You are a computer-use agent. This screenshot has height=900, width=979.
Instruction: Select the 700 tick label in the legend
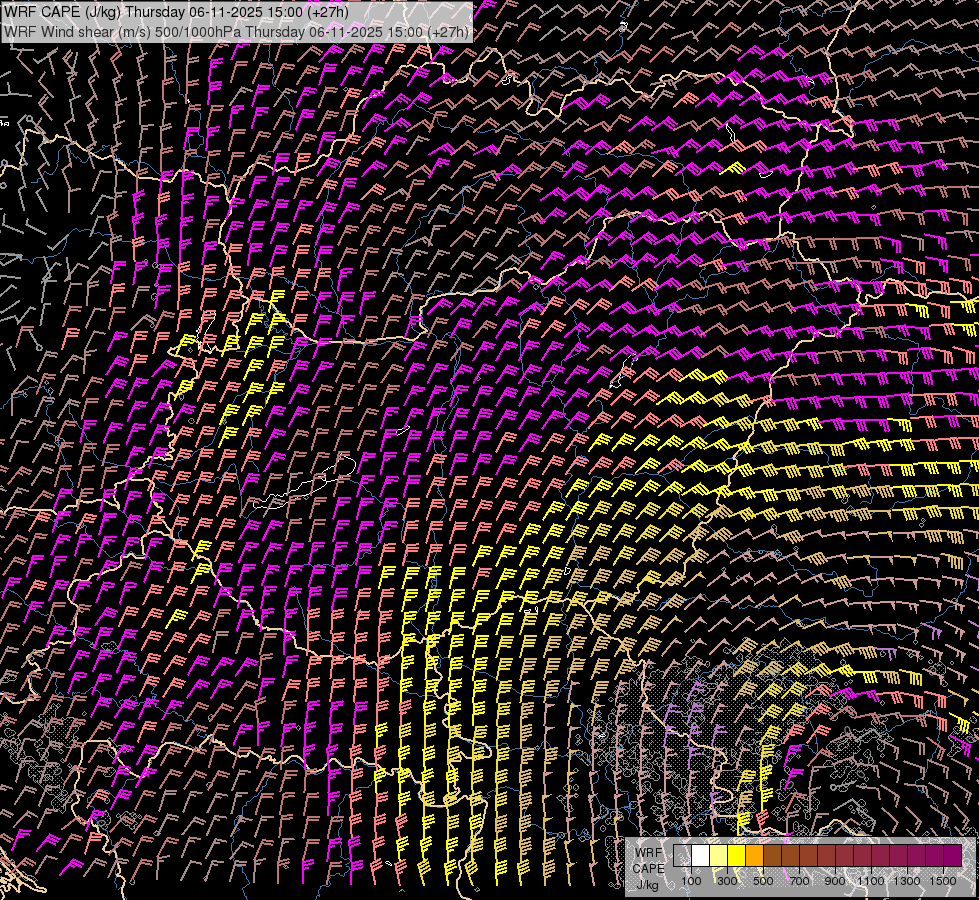tap(799, 881)
